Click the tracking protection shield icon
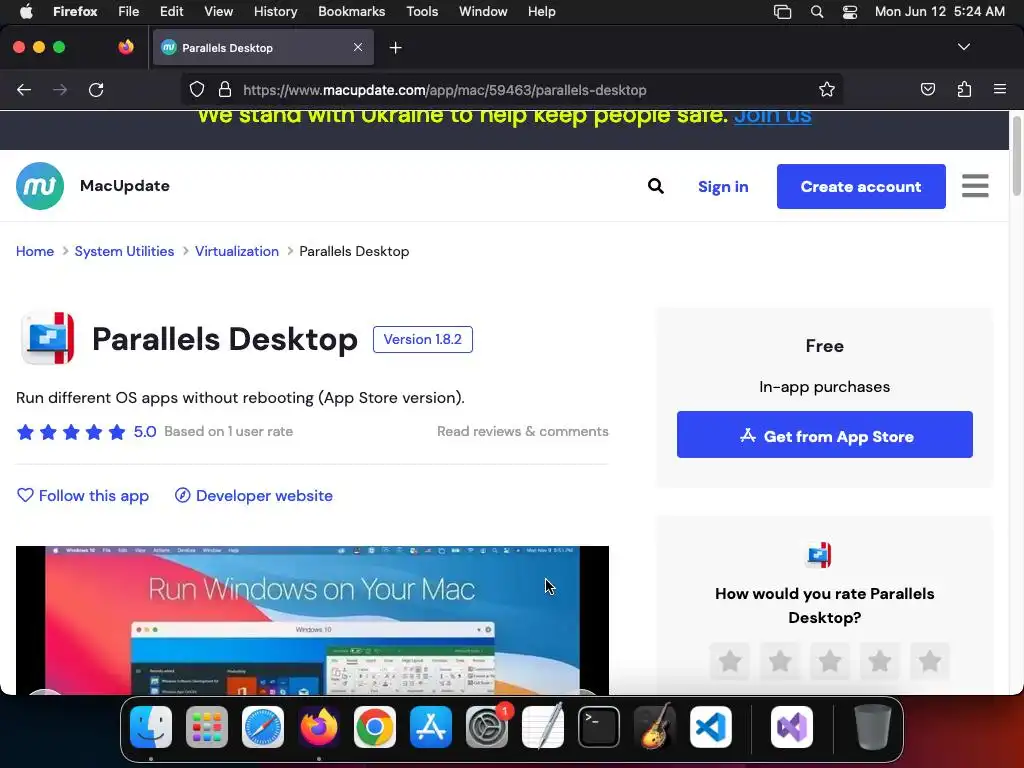The image size is (1024, 768). [197, 89]
